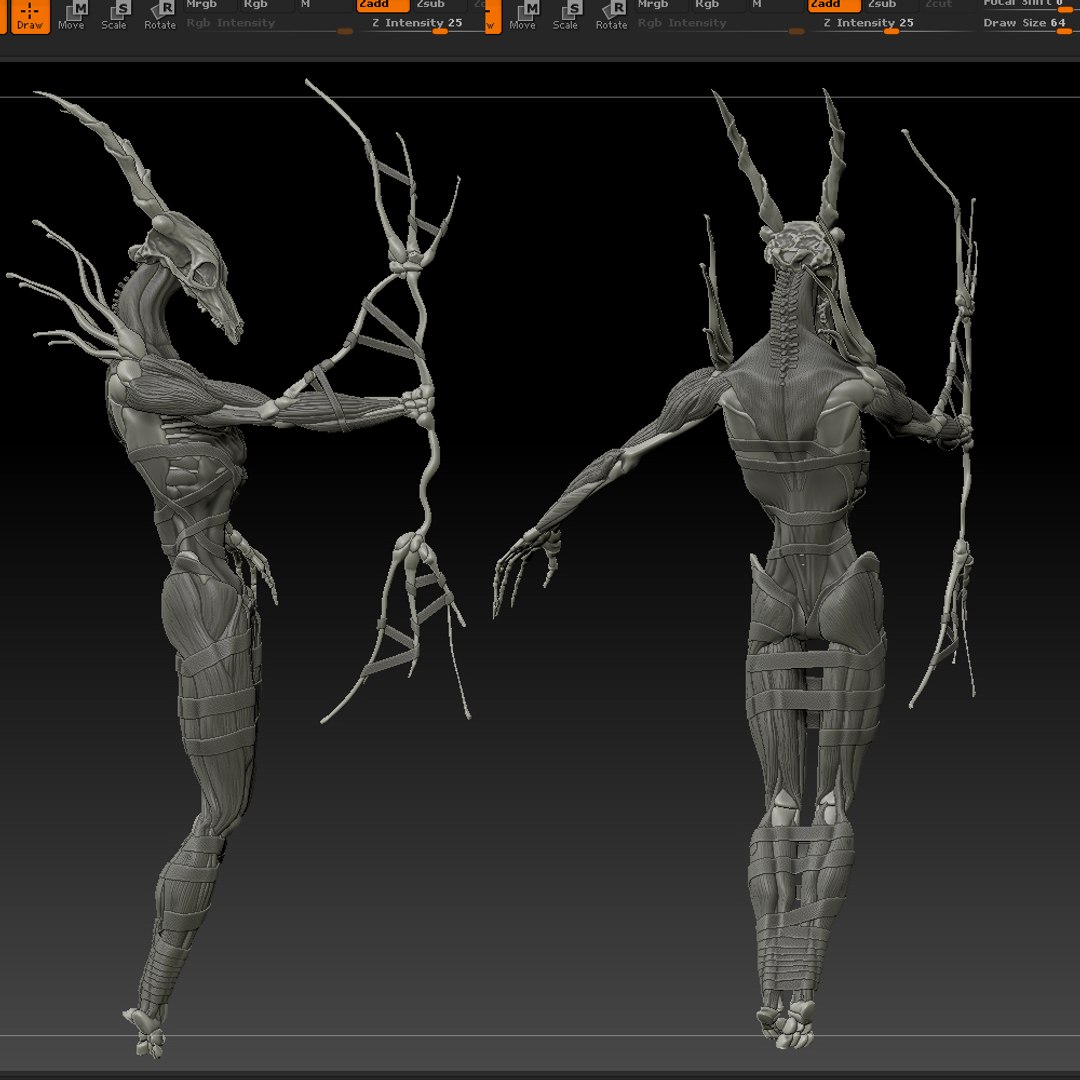Select the Rotate tool in the right toolbar
Viewport: 1080px width, 1080px height.
point(611,17)
